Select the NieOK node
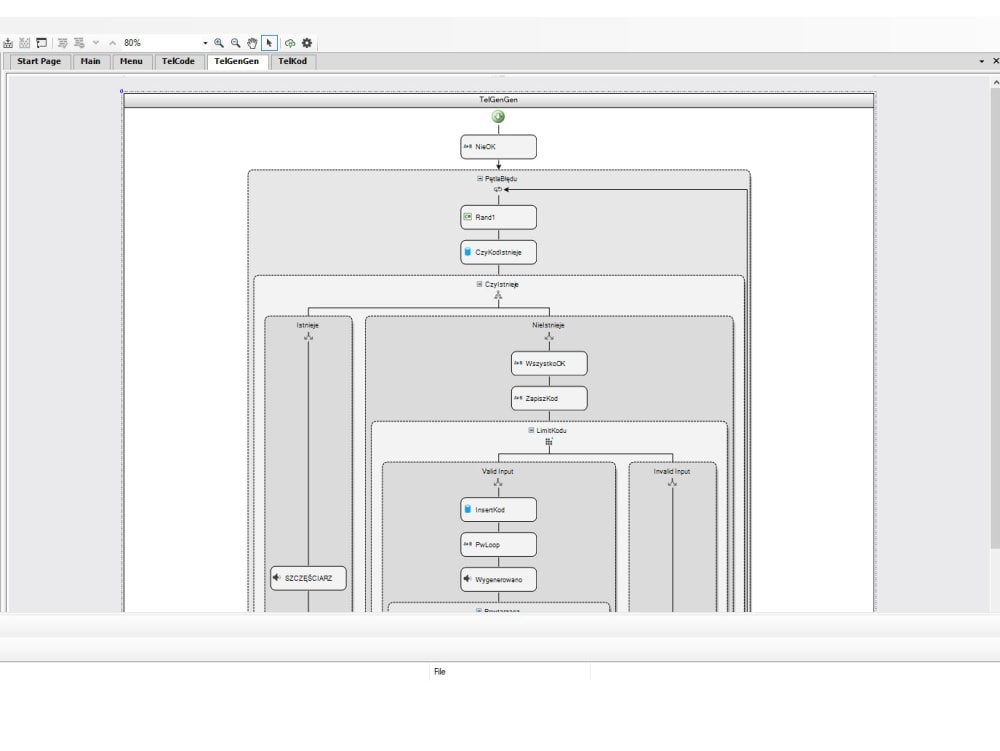The image size is (1000, 751). click(499, 147)
